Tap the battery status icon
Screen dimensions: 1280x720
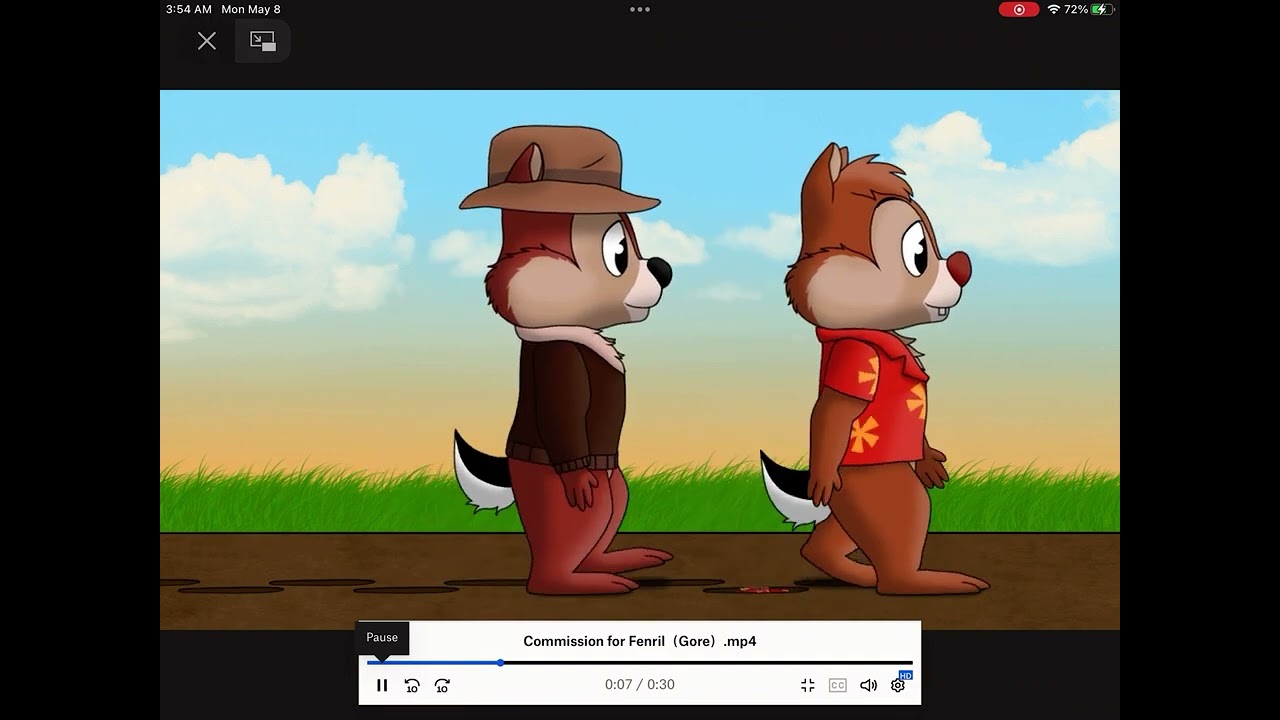1103,9
